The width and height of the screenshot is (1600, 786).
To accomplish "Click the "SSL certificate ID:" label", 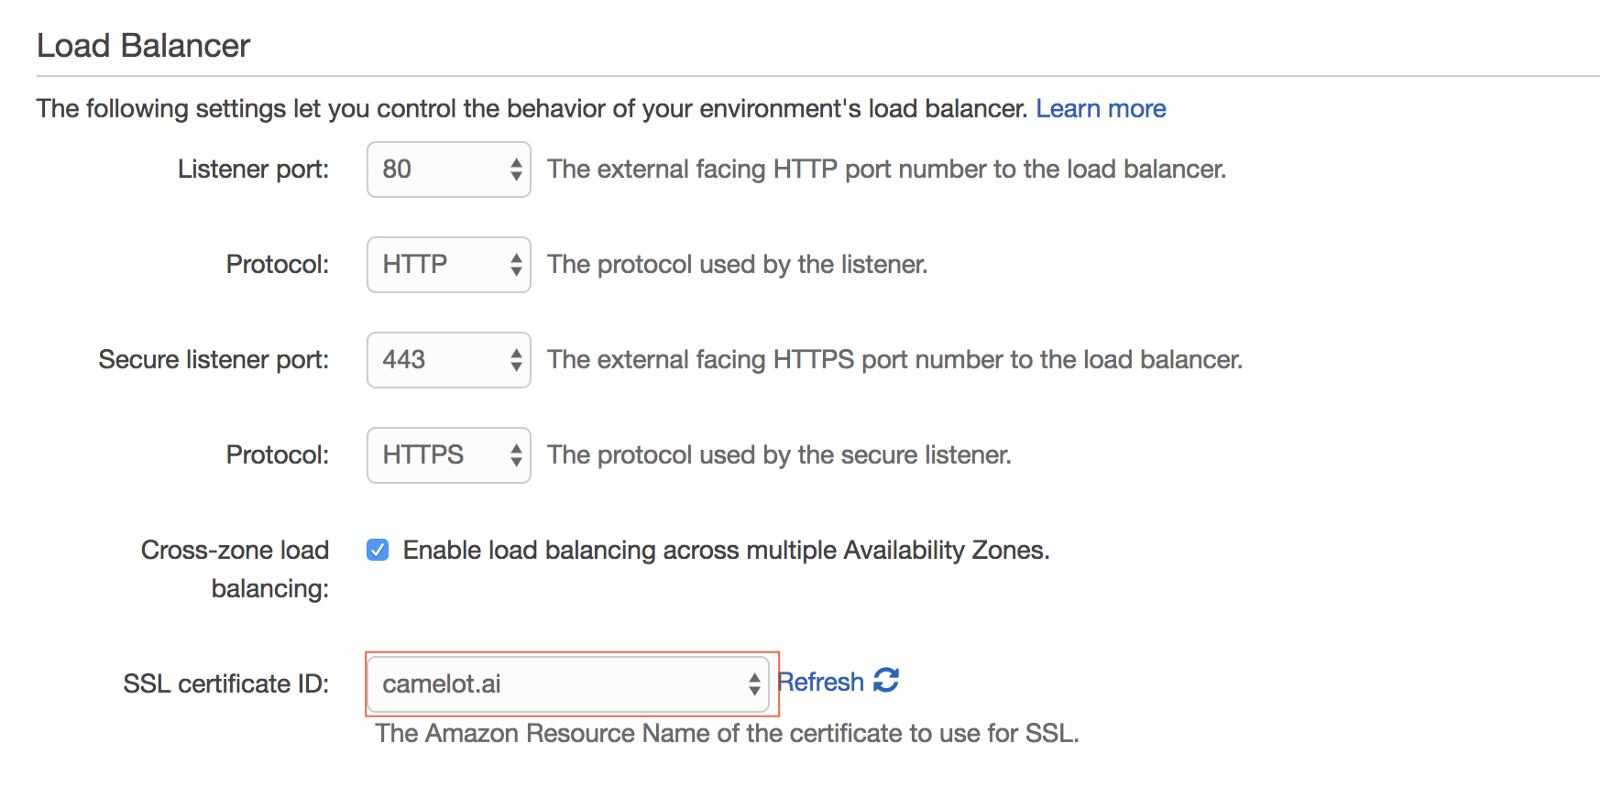I will point(226,684).
